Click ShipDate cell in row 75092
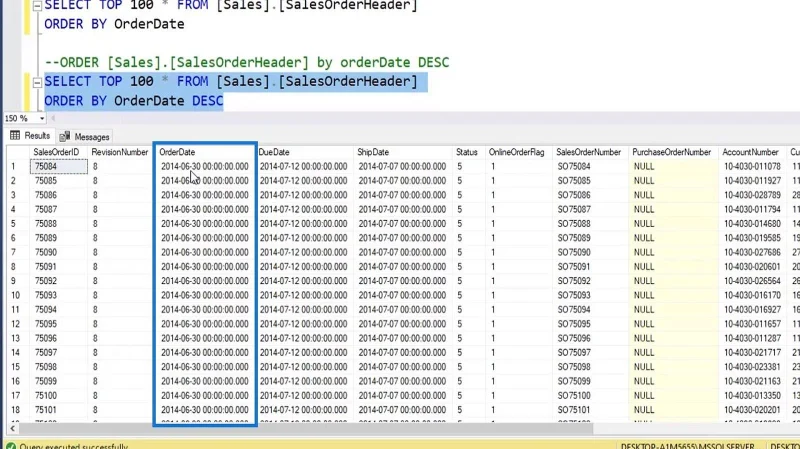 [x=403, y=281]
